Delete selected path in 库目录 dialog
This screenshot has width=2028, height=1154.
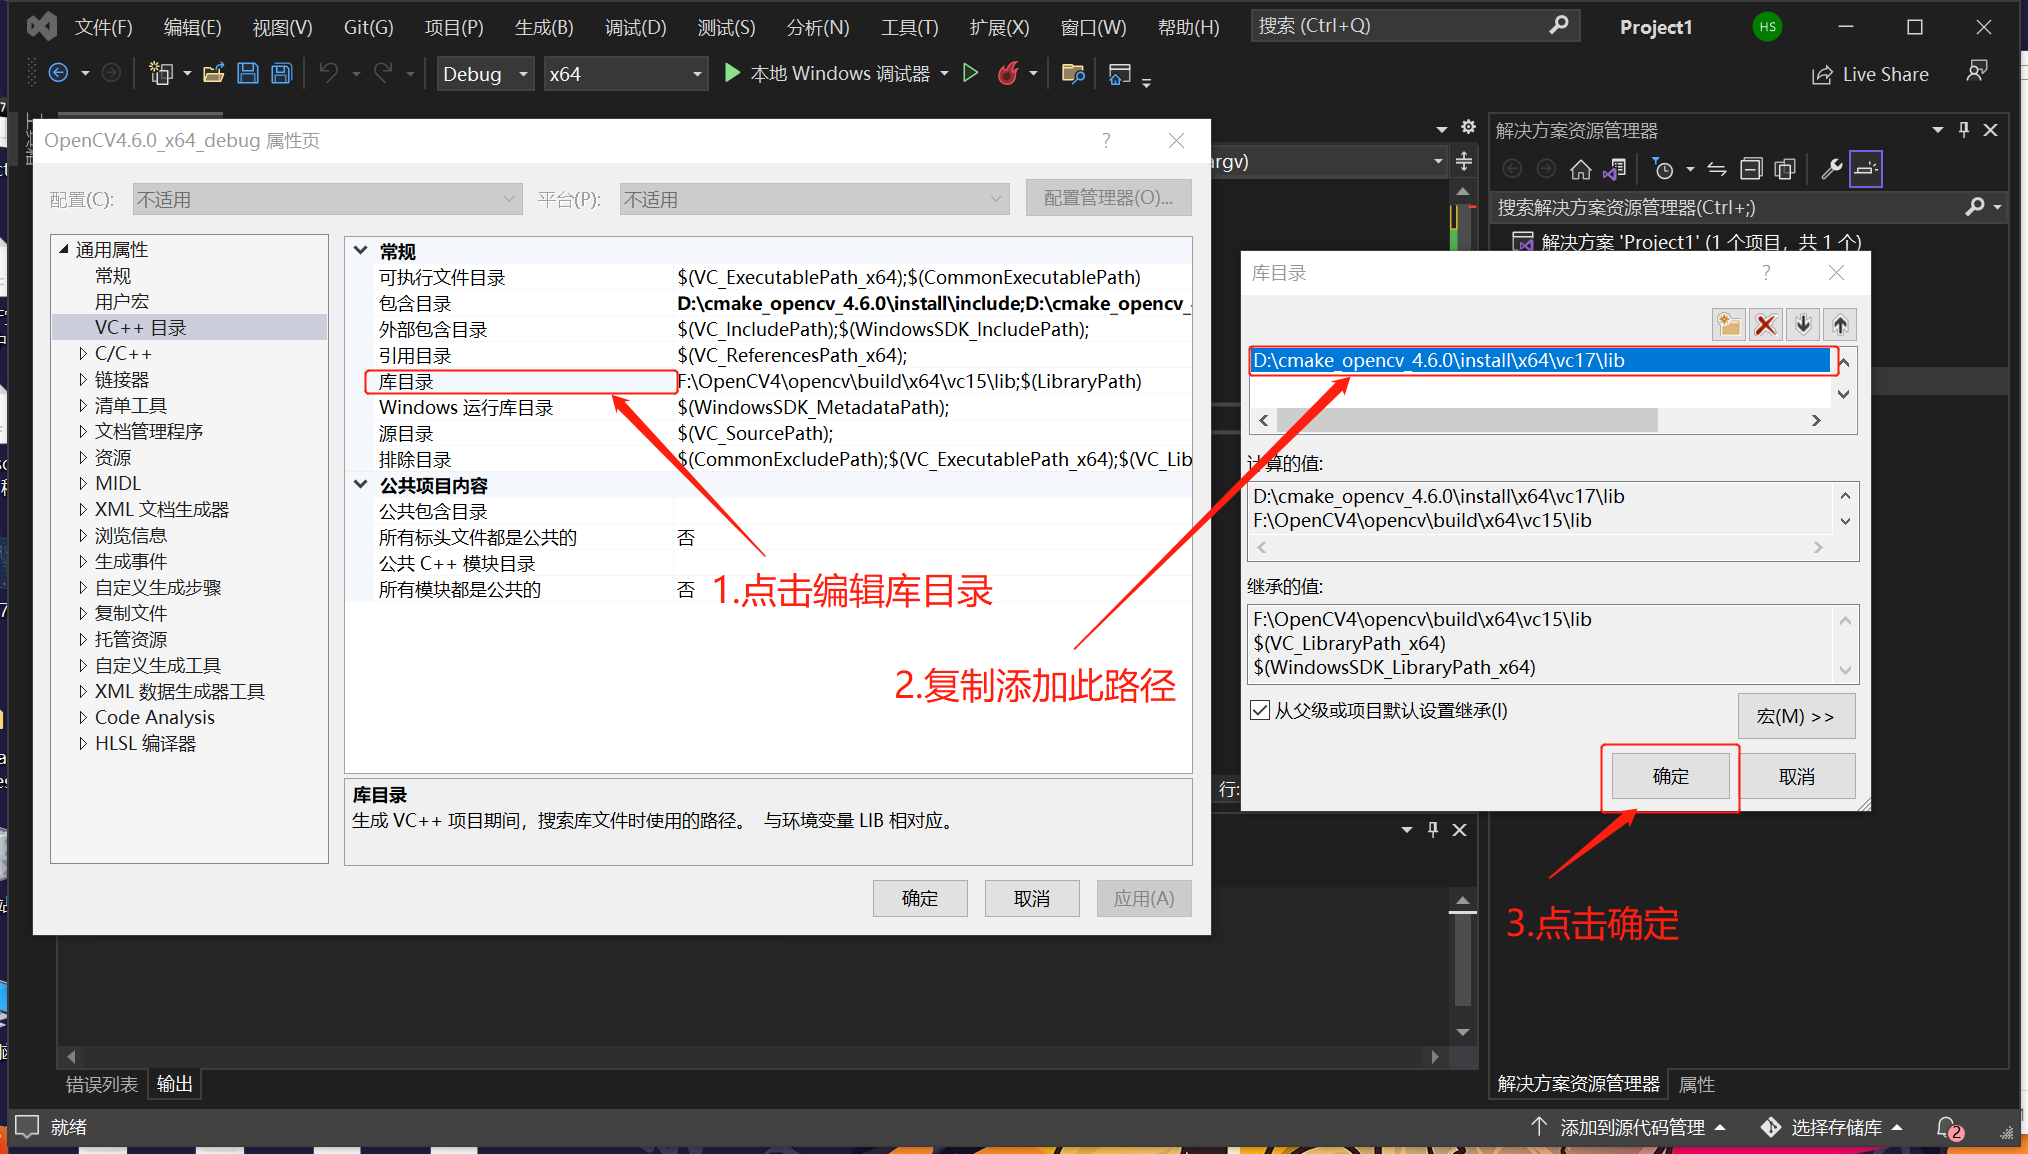[1766, 324]
